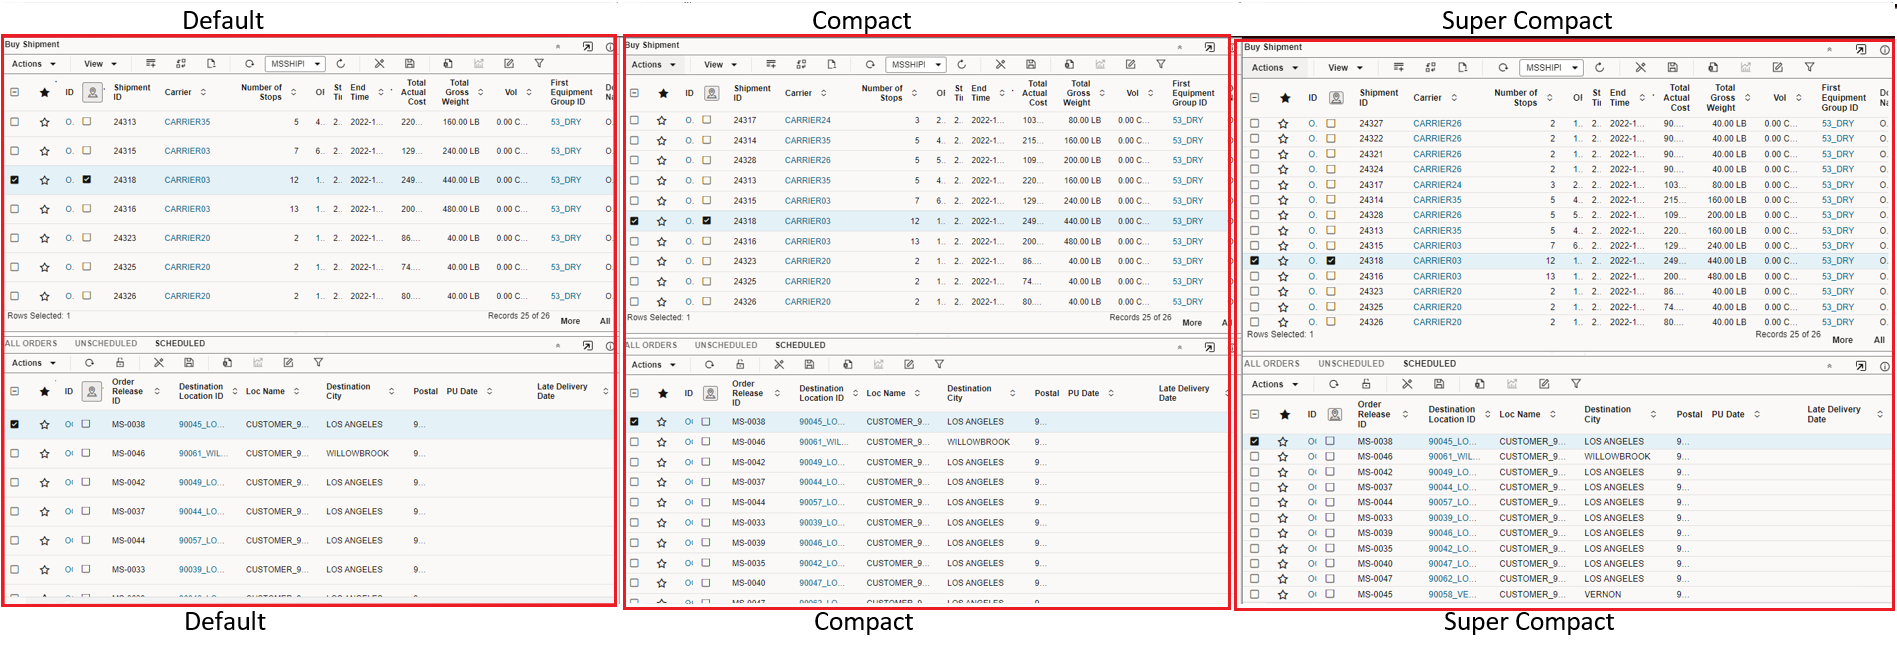Check order MS-0046 checkbox in Compact orders table
The width and height of the screenshot is (1897, 646).
(634, 442)
